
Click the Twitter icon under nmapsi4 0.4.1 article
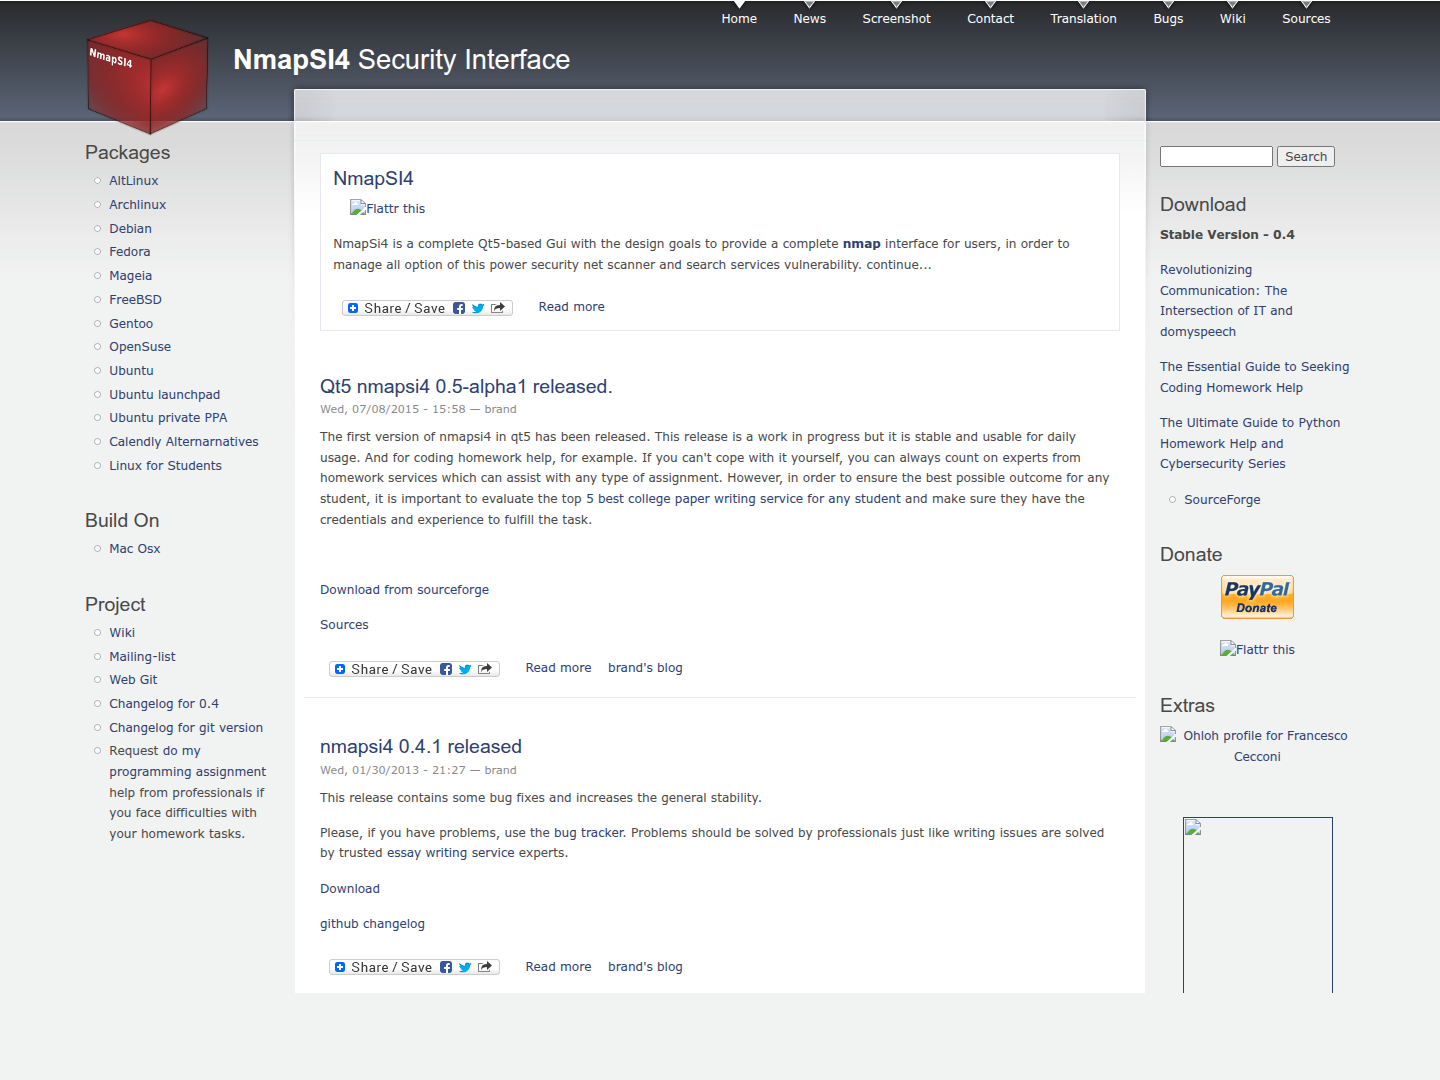[465, 967]
